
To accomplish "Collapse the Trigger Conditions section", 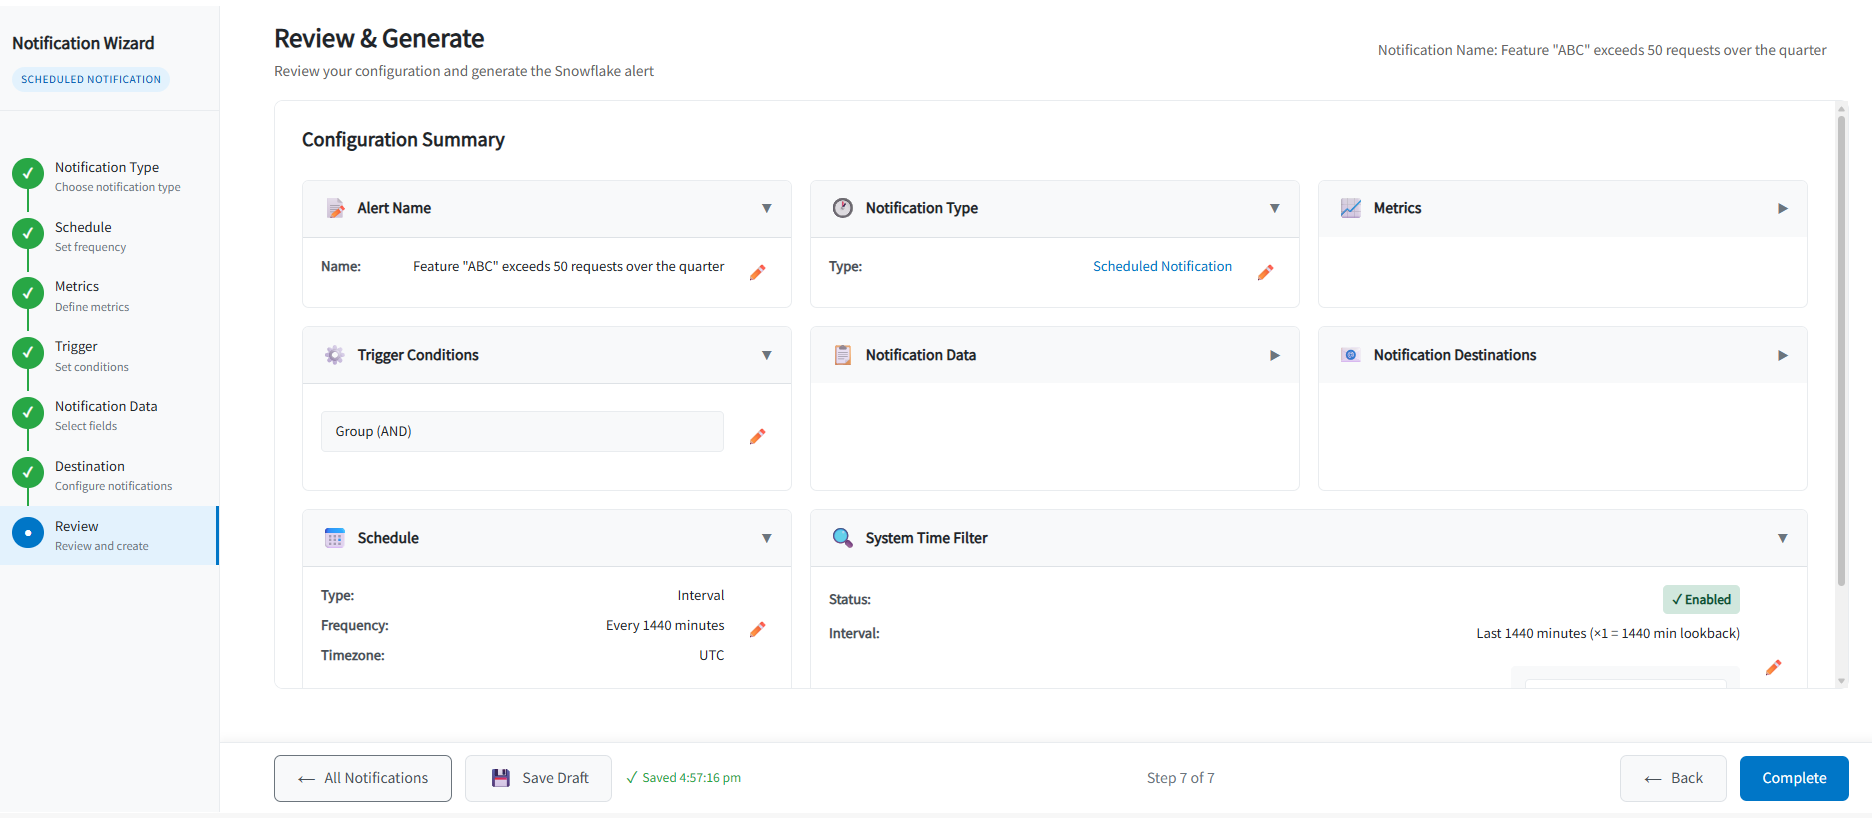I will coord(767,355).
